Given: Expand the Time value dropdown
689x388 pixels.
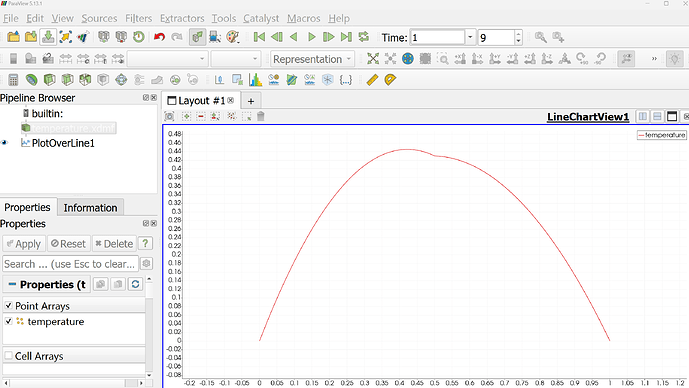Looking at the screenshot, I should click(470, 37).
